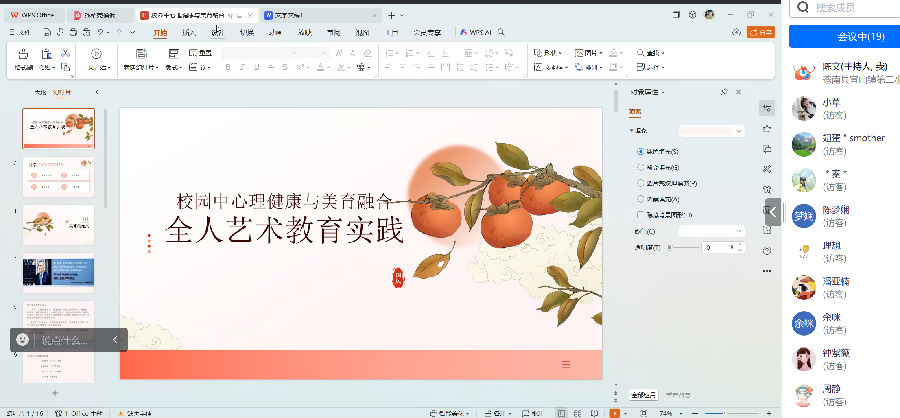Select the solid fill radio option
This screenshot has height=418, width=900.
(x=641, y=151)
